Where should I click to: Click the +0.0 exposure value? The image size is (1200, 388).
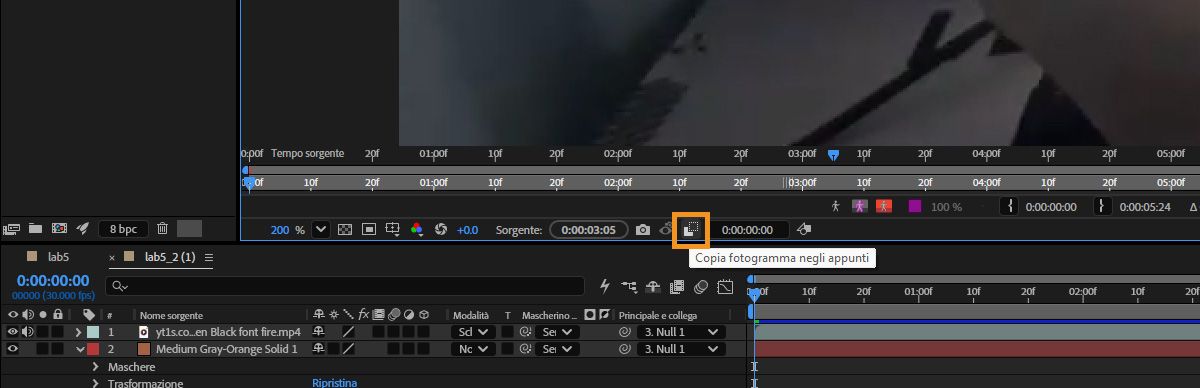467,230
